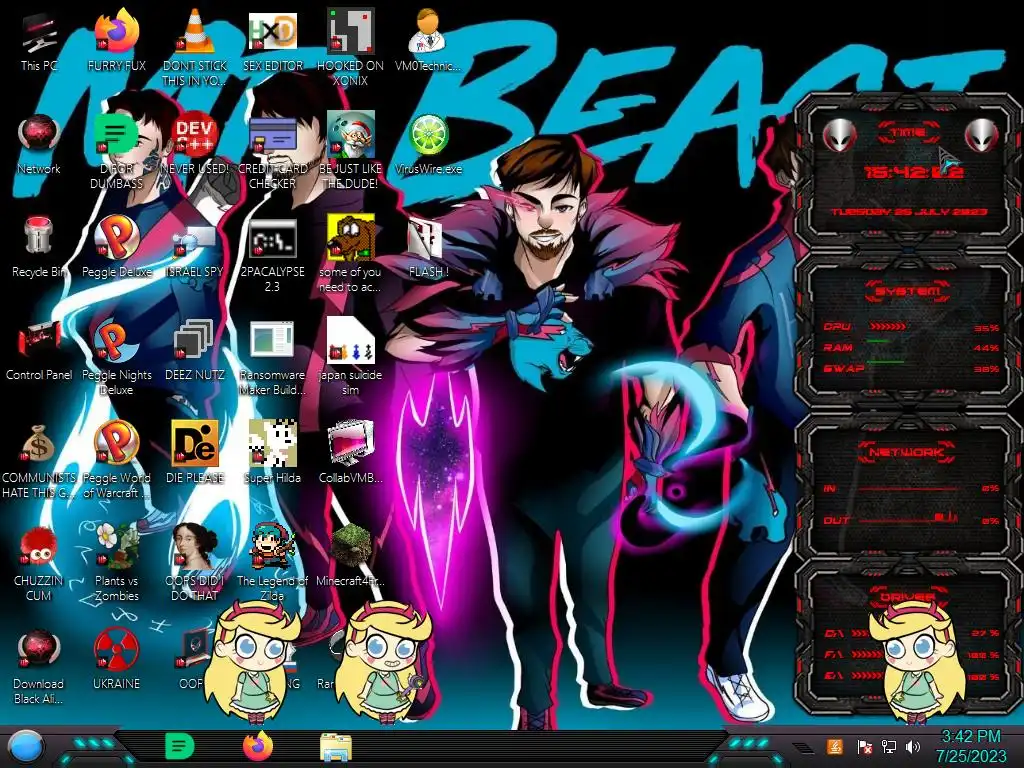
Task: Open the HOOKED ON XONIX shortcut
Action: 351,47
